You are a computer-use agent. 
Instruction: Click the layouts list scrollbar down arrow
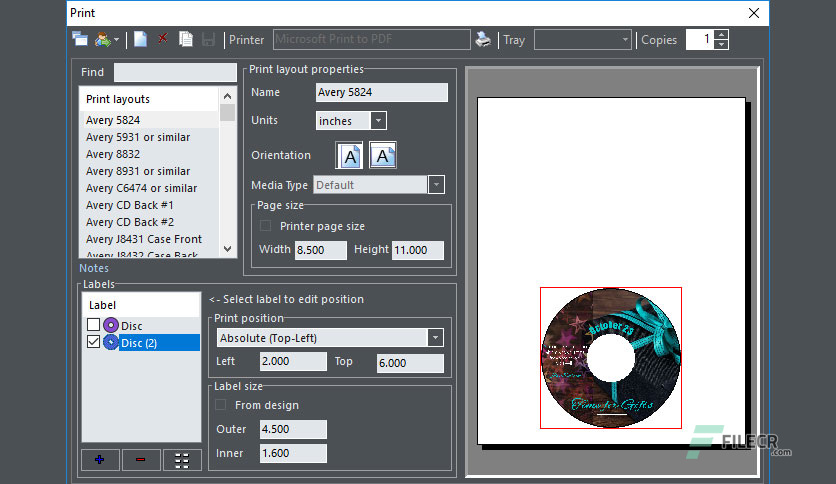pyautogui.click(x=228, y=249)
